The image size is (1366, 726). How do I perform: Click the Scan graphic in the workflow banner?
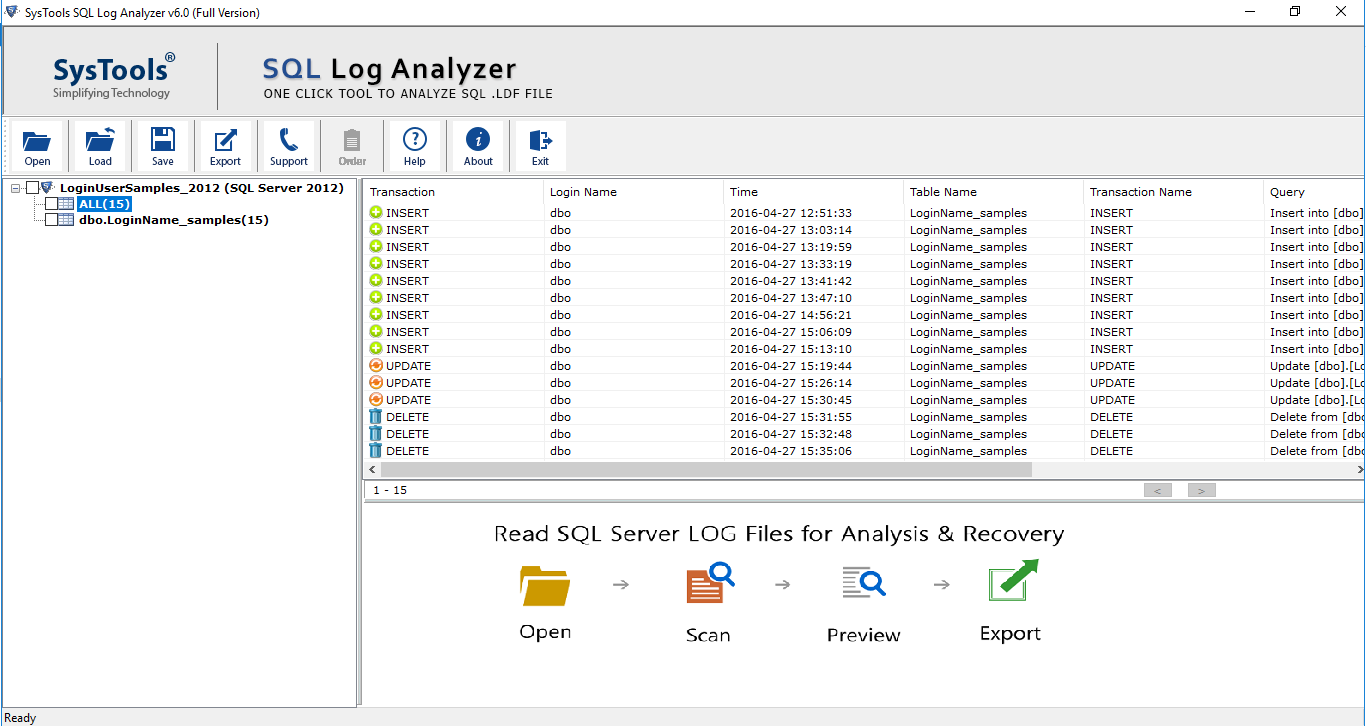click(710, 584)
